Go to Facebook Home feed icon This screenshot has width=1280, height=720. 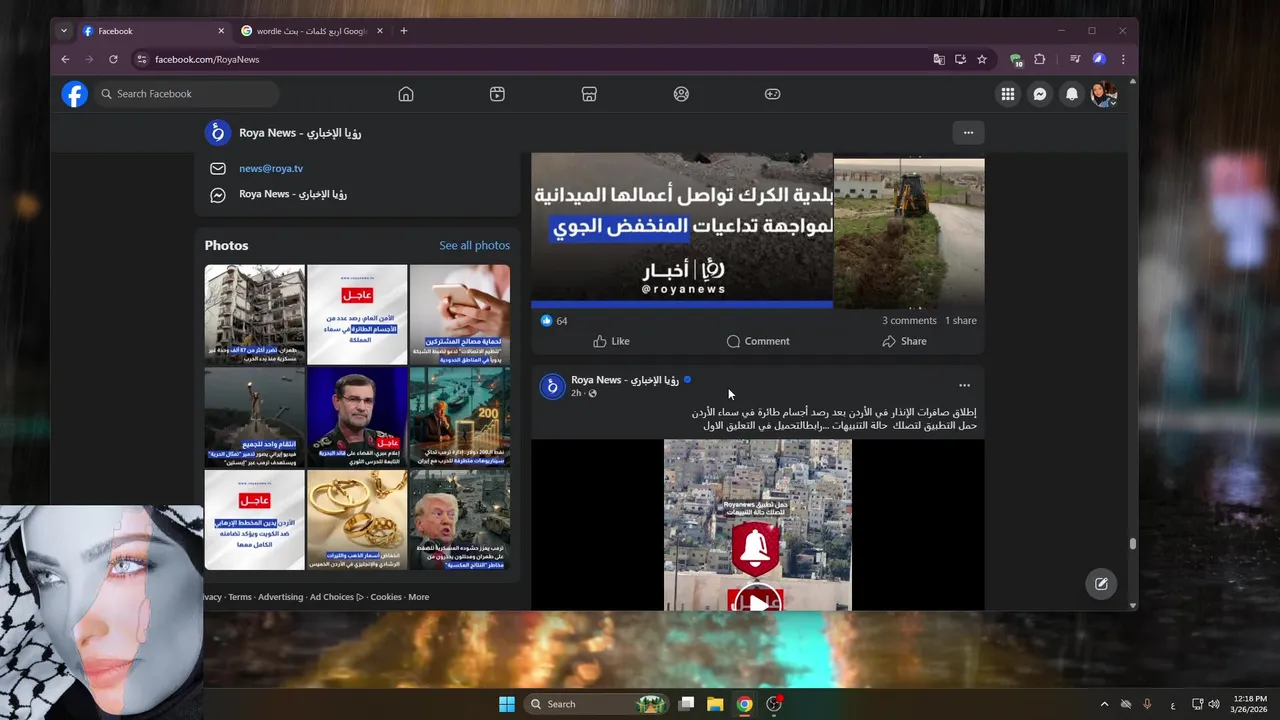click(406, 94)
